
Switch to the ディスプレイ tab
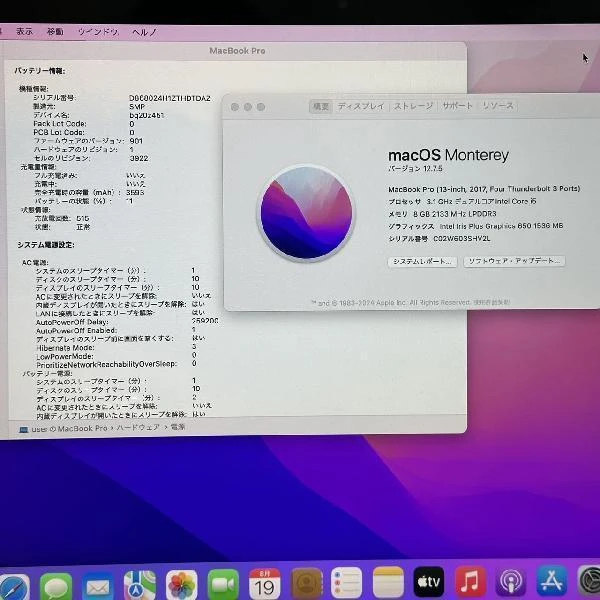coord(360,106)
